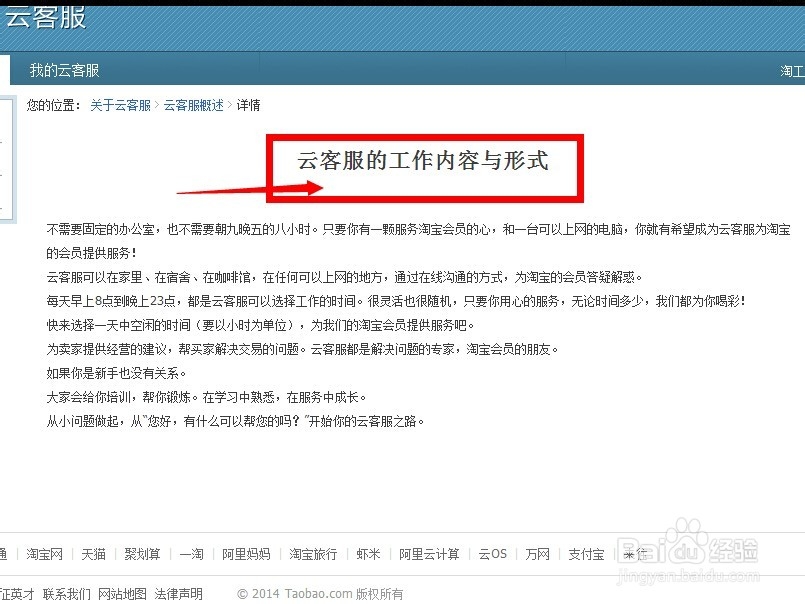Go to the 云客服概述 breadcrumb link
The width and height of the screenshot is (805, 604).
pyautogui.click(x=194, y=105)
